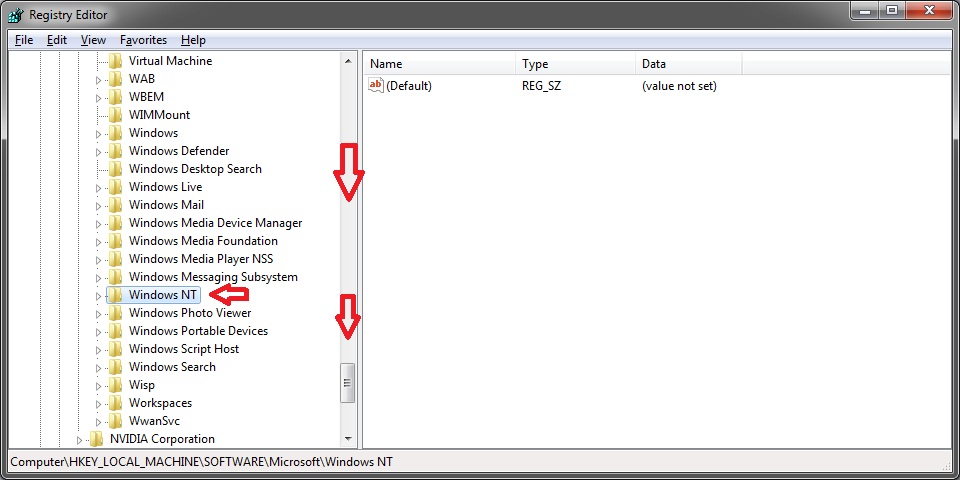Sort values by Type column header
960x480 pixels.
pos(576,64)
